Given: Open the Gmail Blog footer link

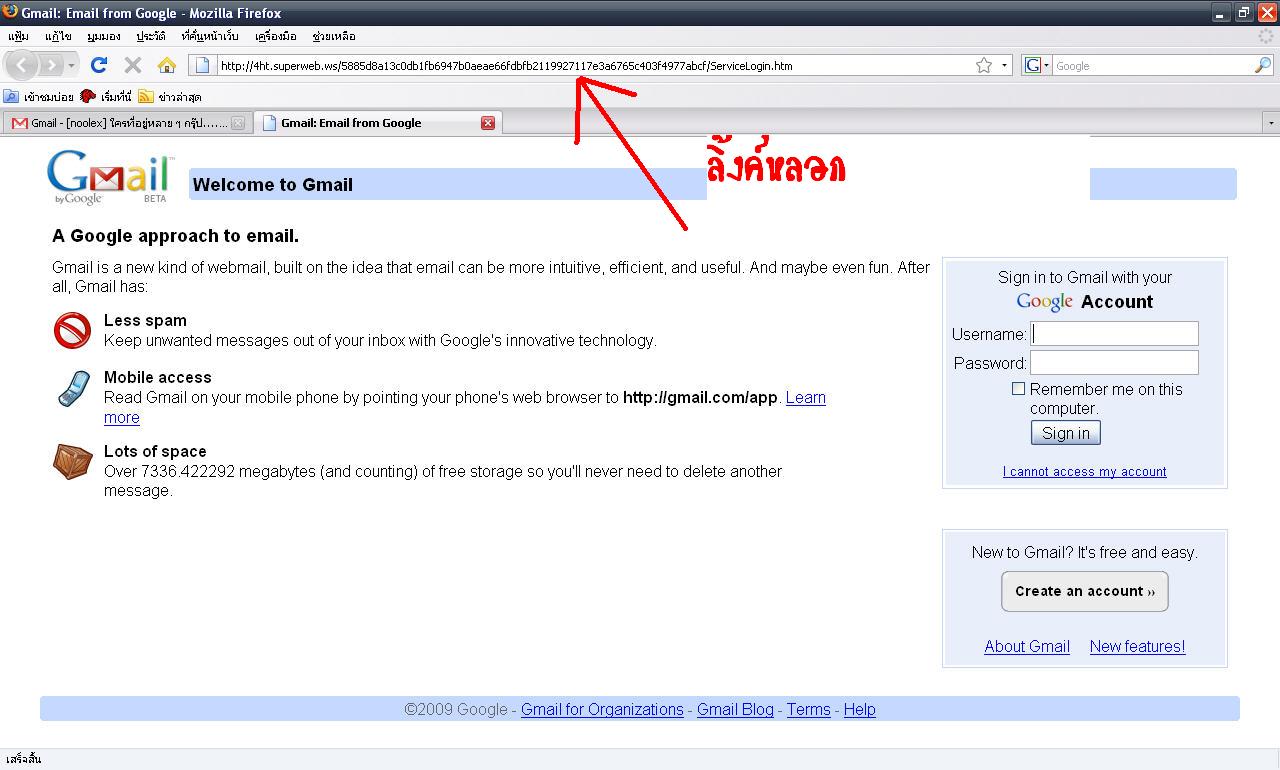Looking at the screenshot, I should (735, 710).
